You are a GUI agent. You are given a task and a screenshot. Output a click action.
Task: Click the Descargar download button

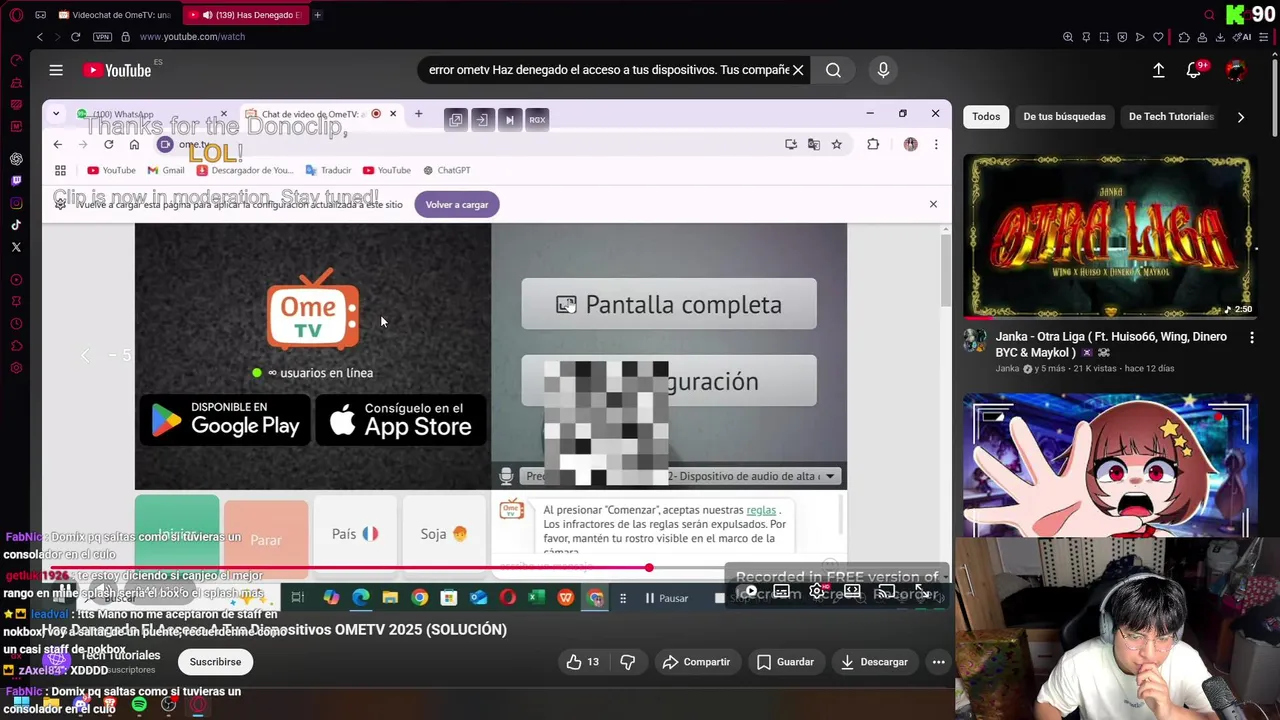click(x=875, y=662)
